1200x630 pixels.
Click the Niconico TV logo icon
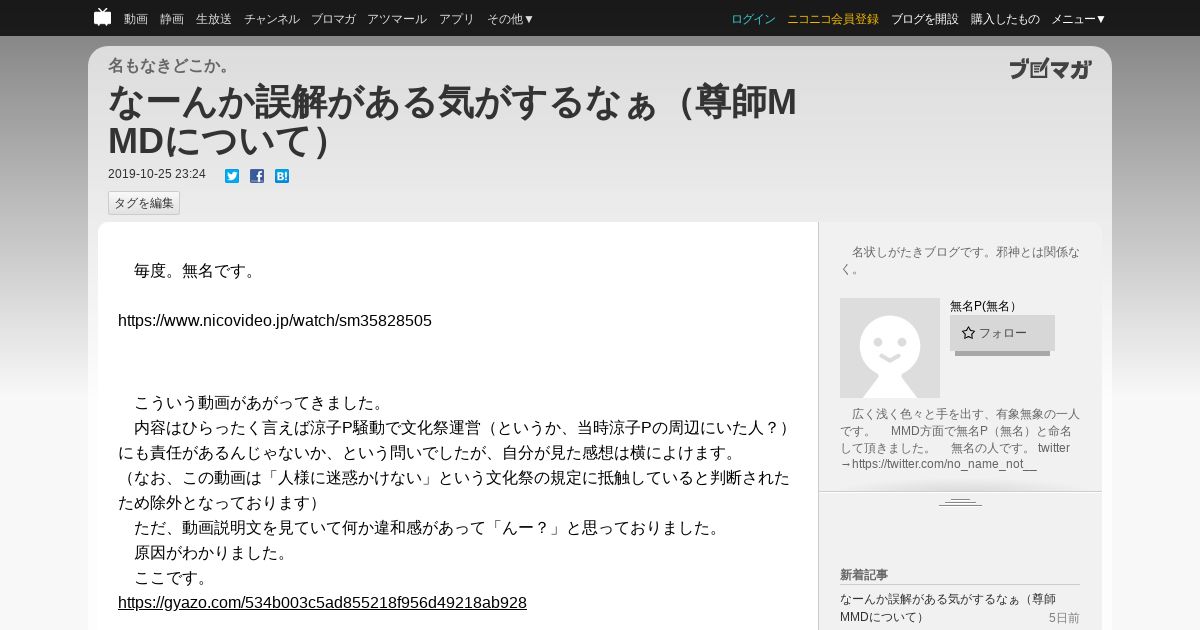tap(102, 17)
